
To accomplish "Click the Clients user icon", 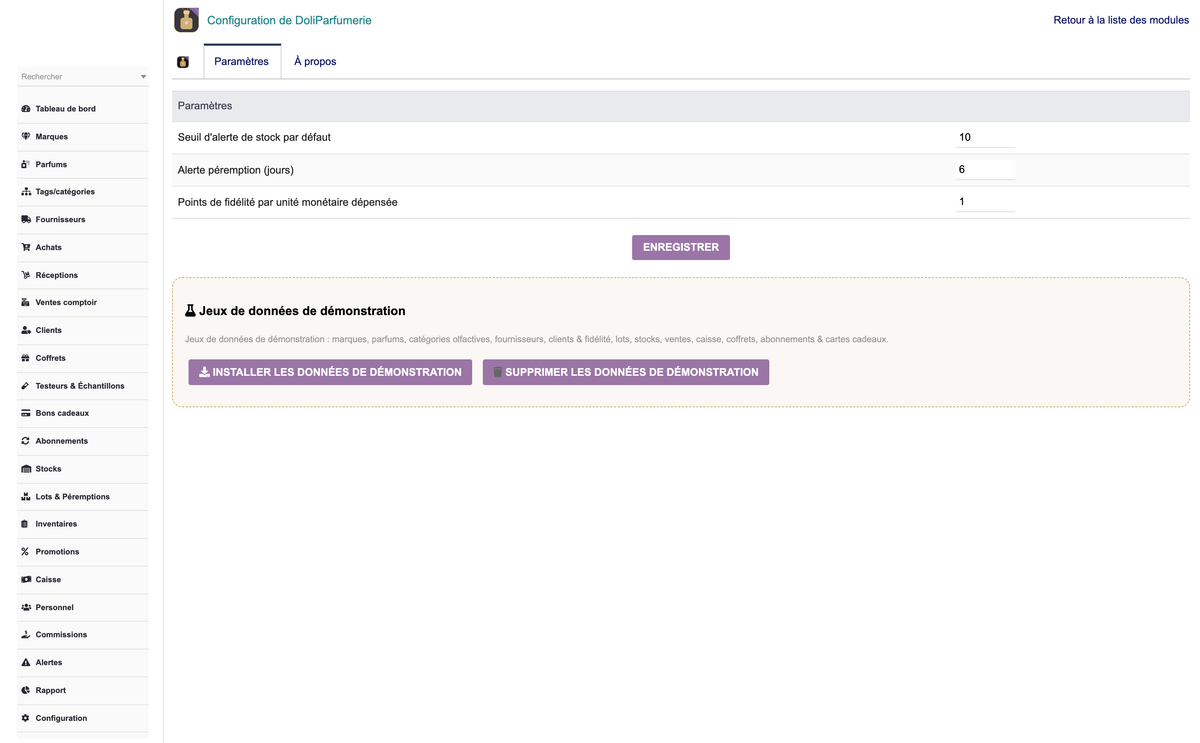I will pos(26,330).
